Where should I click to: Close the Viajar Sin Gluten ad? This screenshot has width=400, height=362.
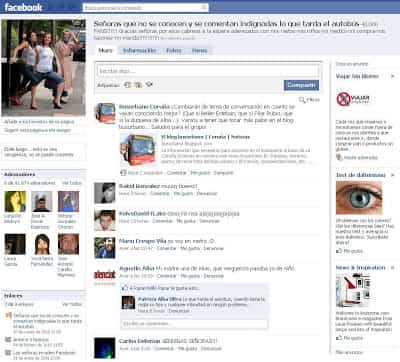pyautogui.click(x=392, y=76)
